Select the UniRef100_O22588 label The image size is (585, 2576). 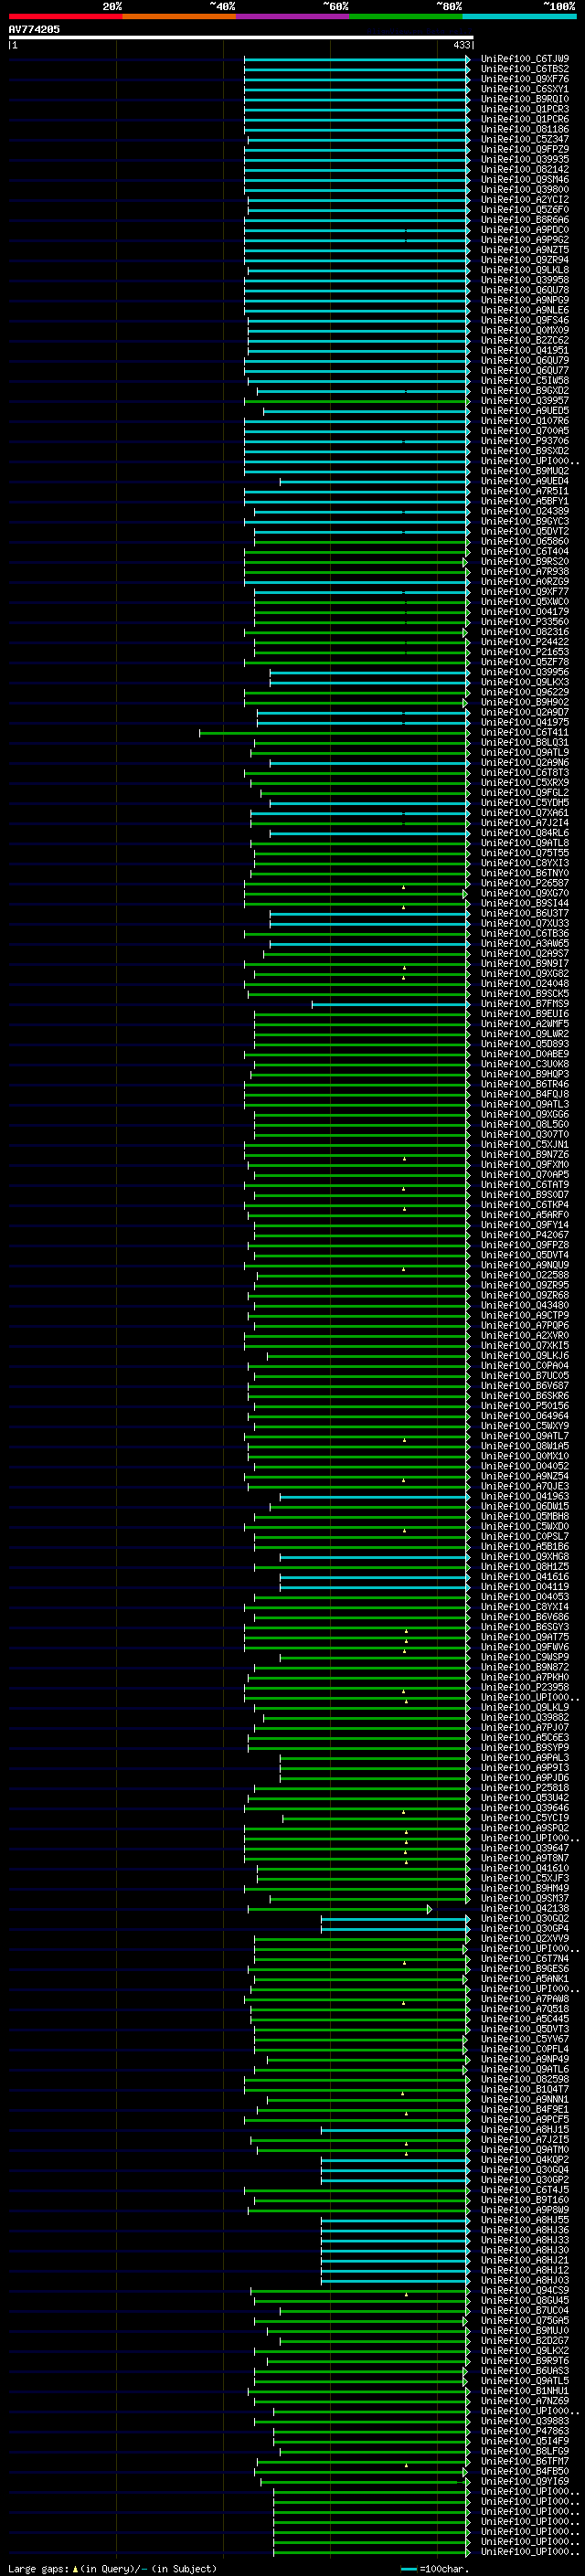[525, 1275]
